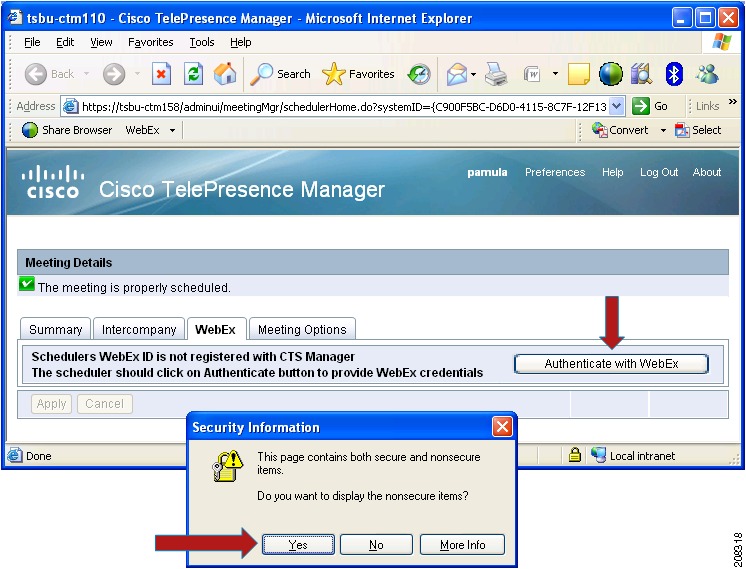Open the Favorites menu
This screenshot has width=746, height=569.
click(150, 42)
